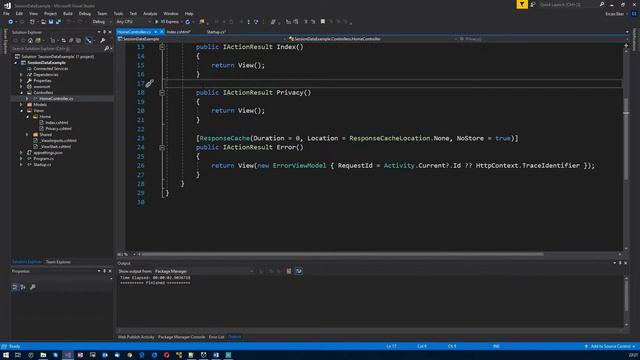Collapse the Views folder
Image resolution: width=640 pixels, height=360 pixels.
[21, 111]
